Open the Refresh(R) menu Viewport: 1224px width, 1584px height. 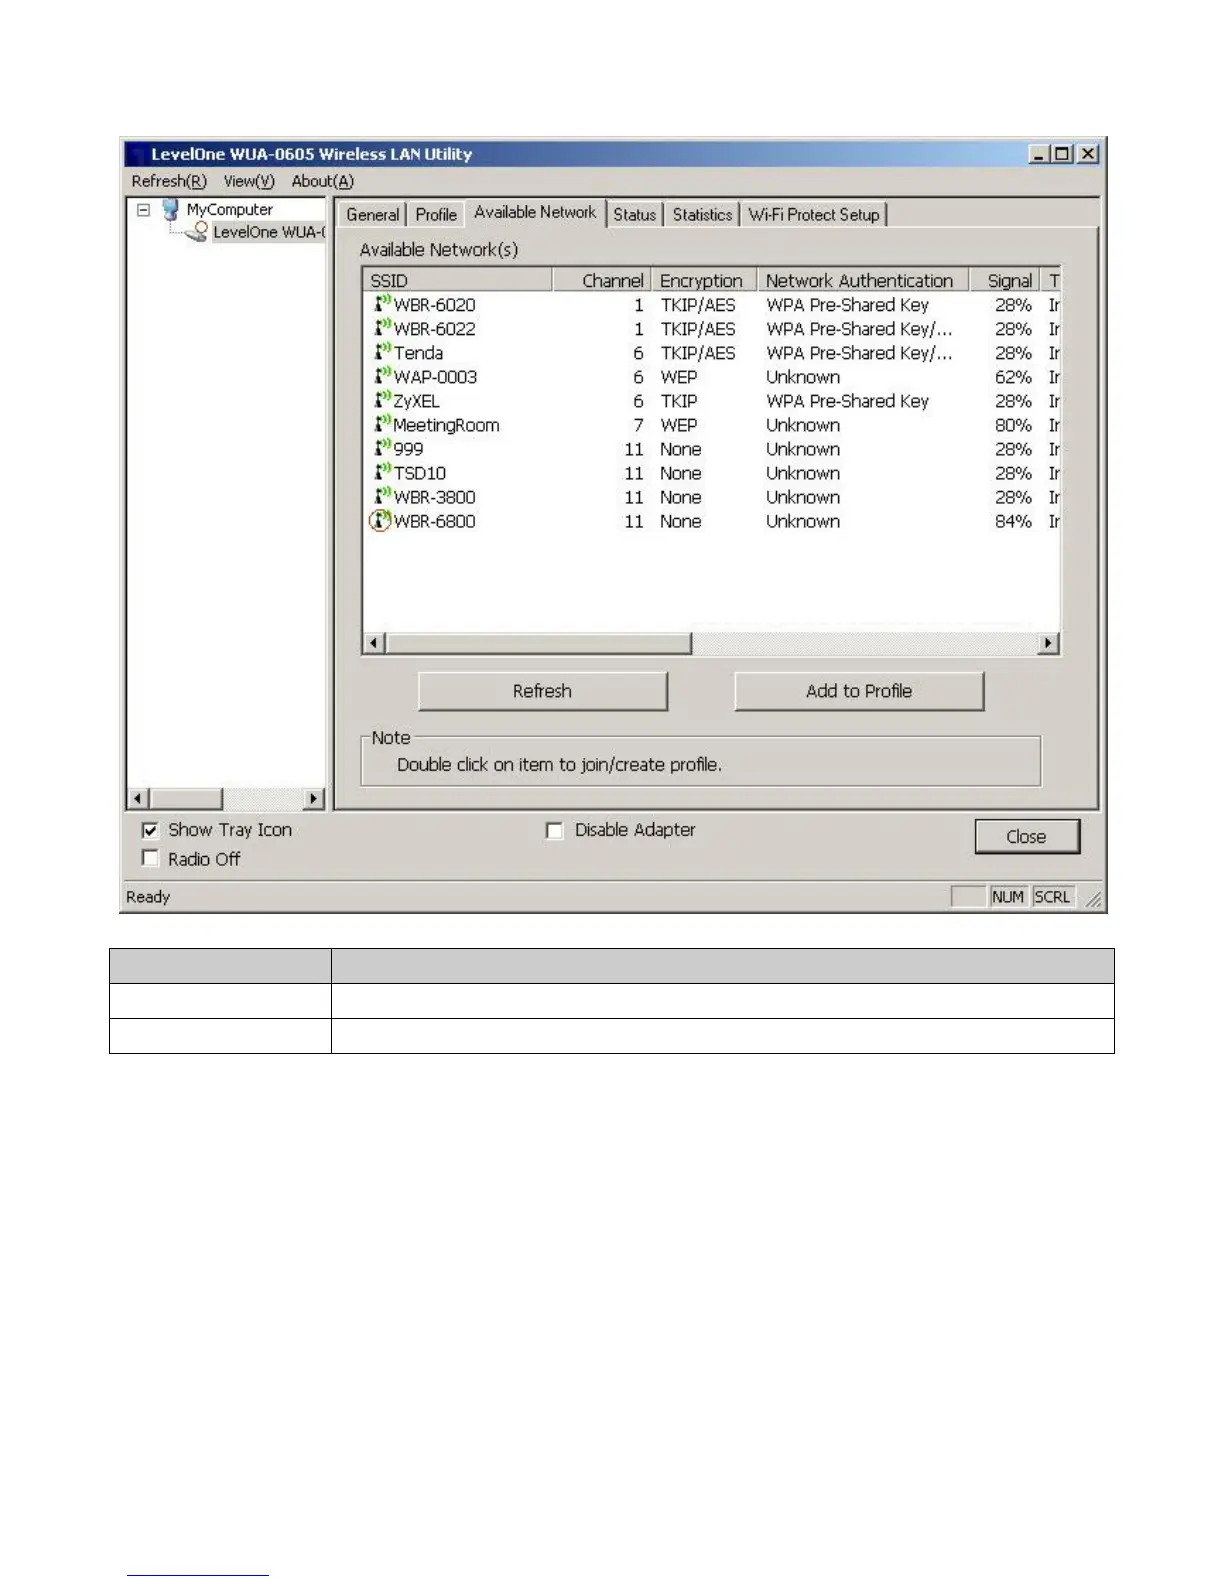tap(169, 181)
